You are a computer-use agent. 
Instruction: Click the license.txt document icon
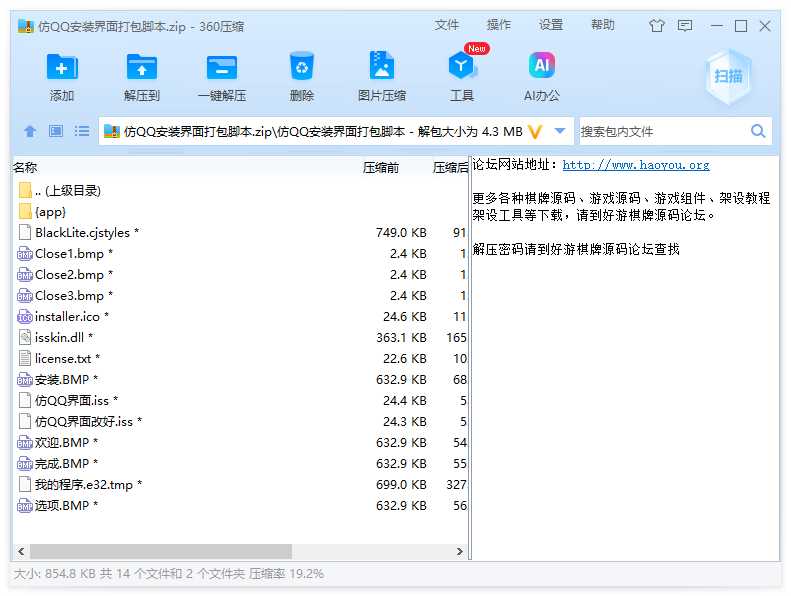tap(25, 358)
